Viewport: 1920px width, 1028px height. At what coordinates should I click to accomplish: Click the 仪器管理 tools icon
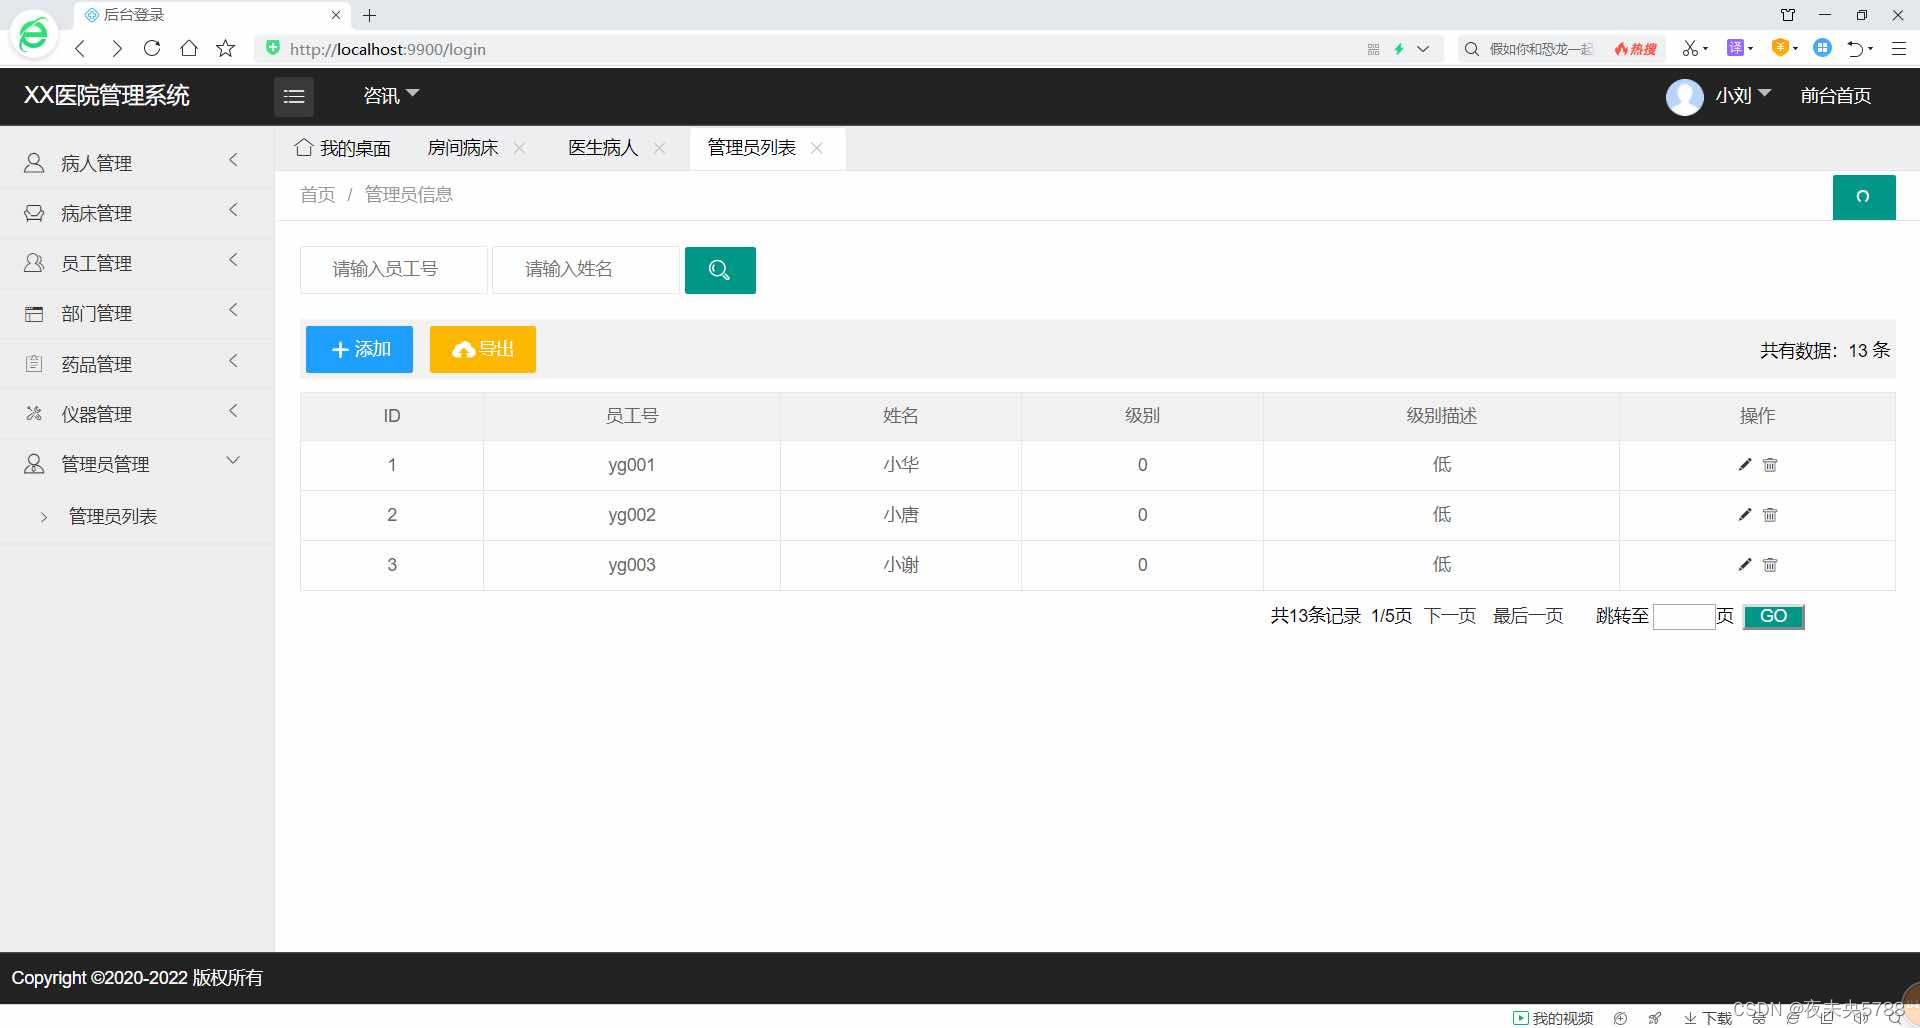pos(34,413)
